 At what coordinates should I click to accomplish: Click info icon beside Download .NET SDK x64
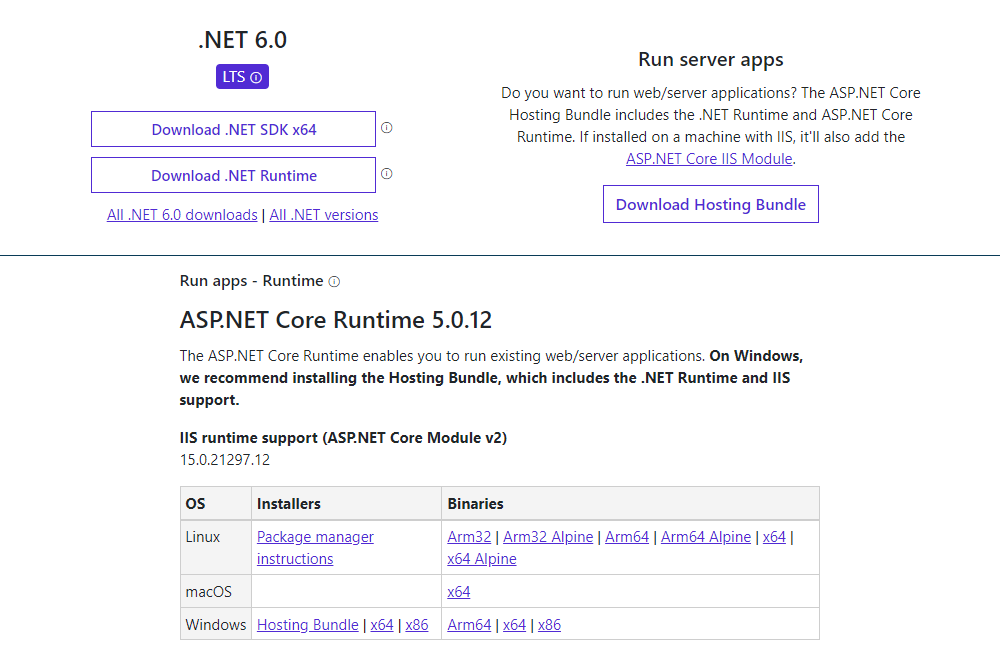(387, 128)
